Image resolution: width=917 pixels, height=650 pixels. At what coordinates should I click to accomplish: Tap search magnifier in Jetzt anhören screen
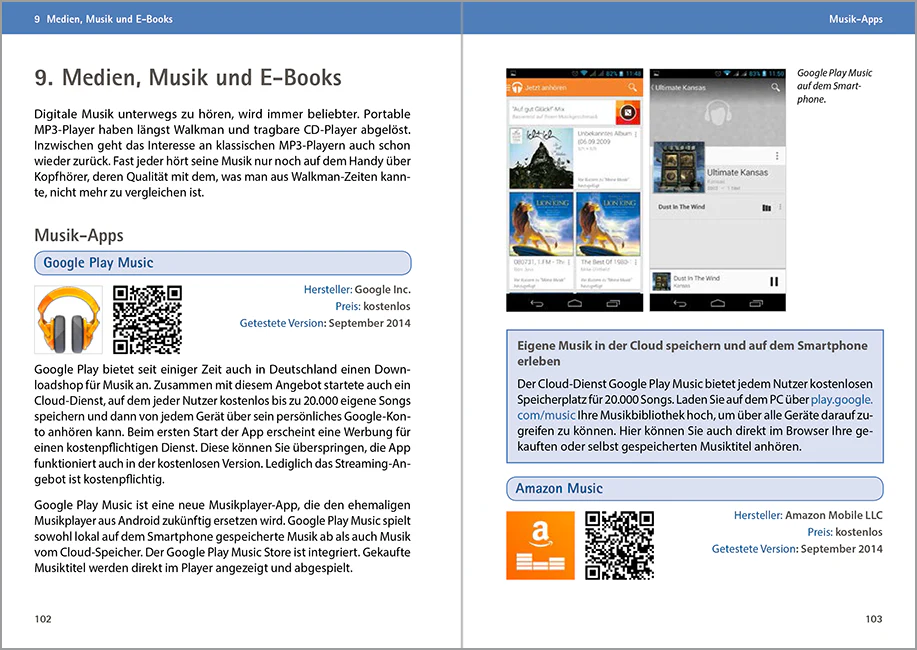coord(632,88)
